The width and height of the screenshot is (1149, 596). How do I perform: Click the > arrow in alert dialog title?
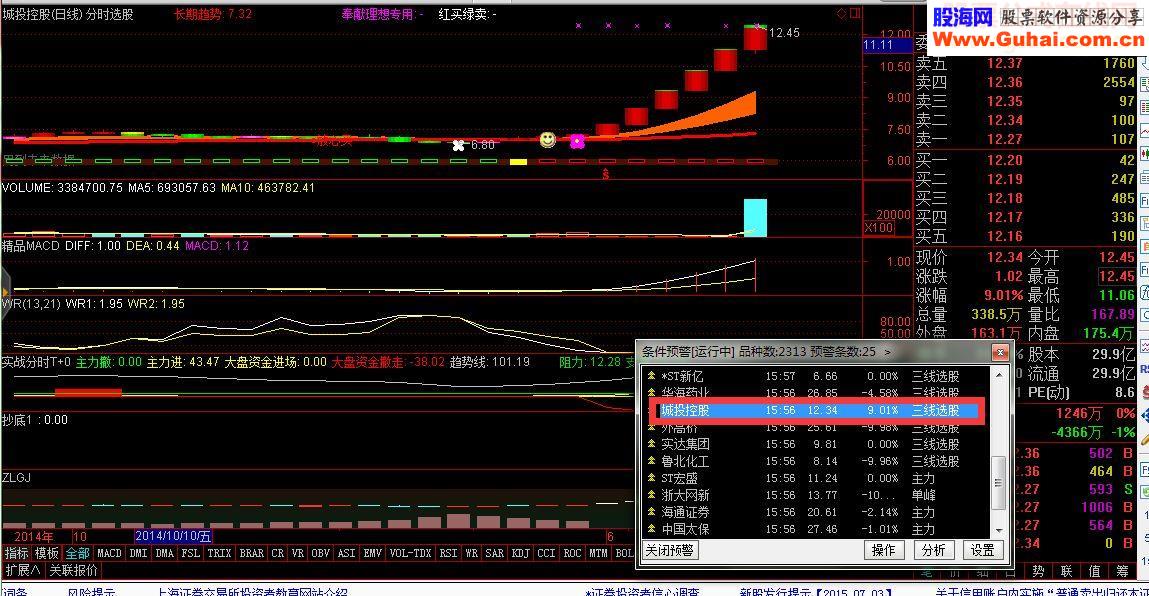pos(887,353)
